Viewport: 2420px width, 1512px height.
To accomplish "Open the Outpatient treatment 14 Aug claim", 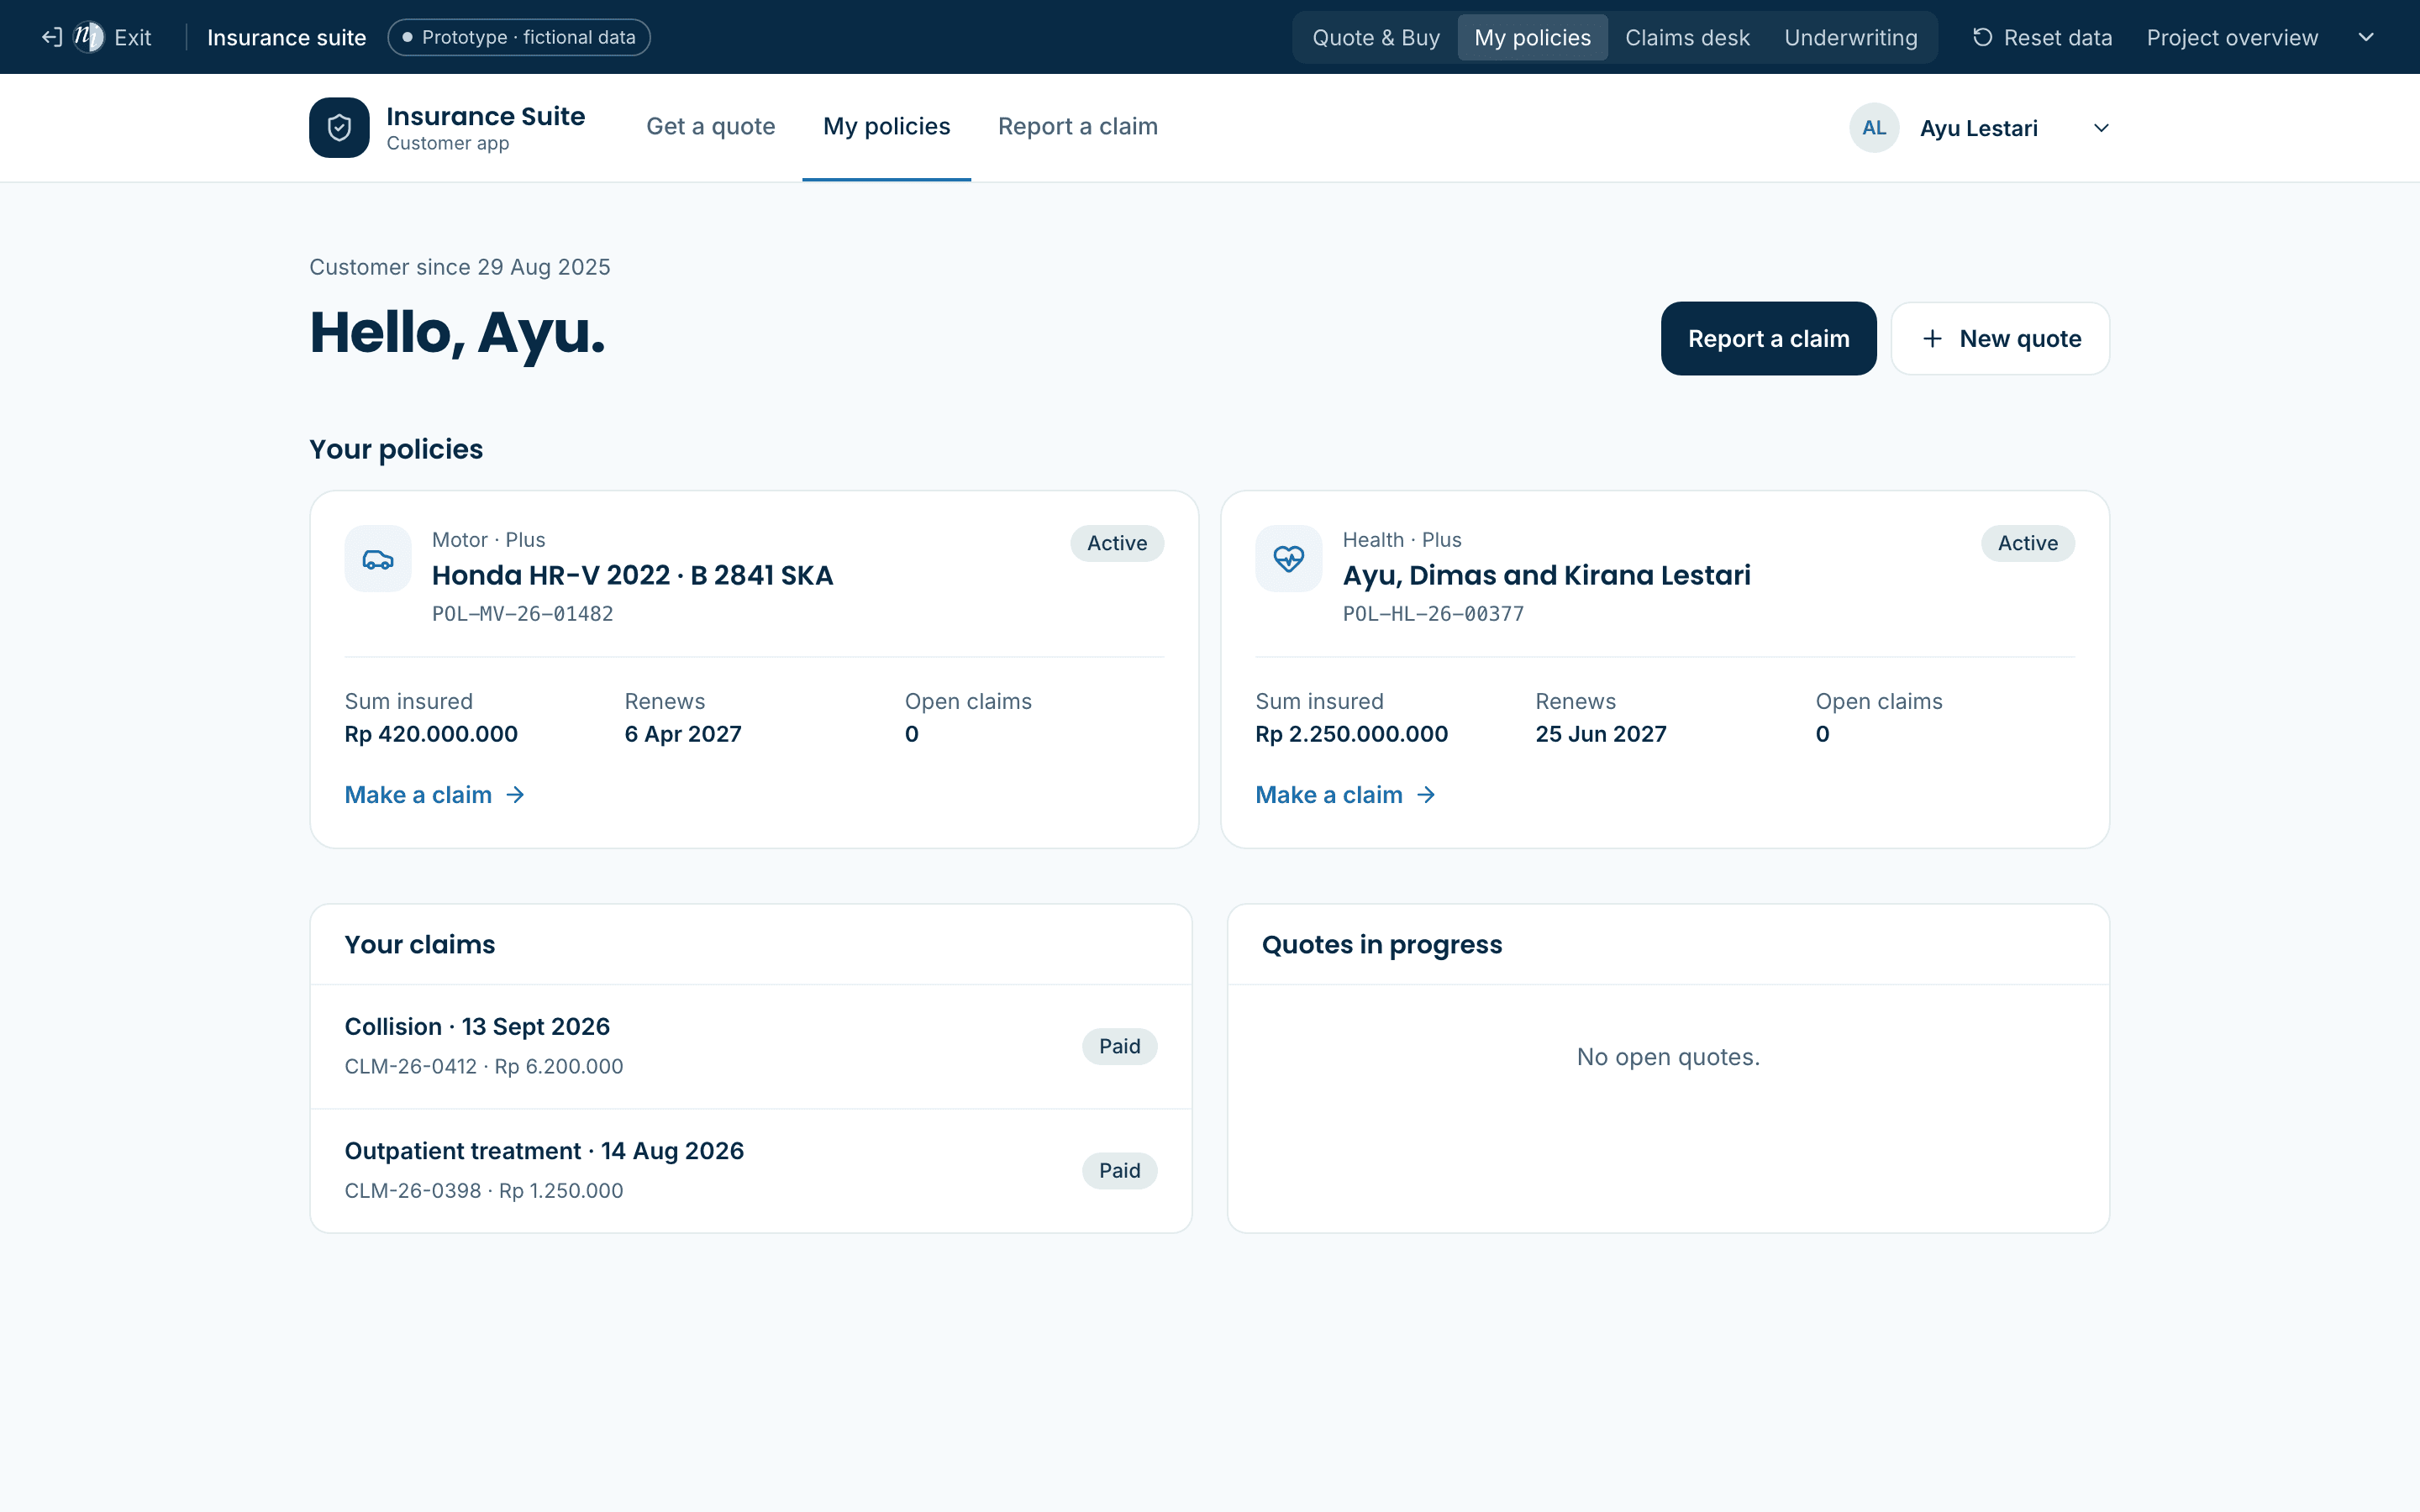I will 751,1171.
